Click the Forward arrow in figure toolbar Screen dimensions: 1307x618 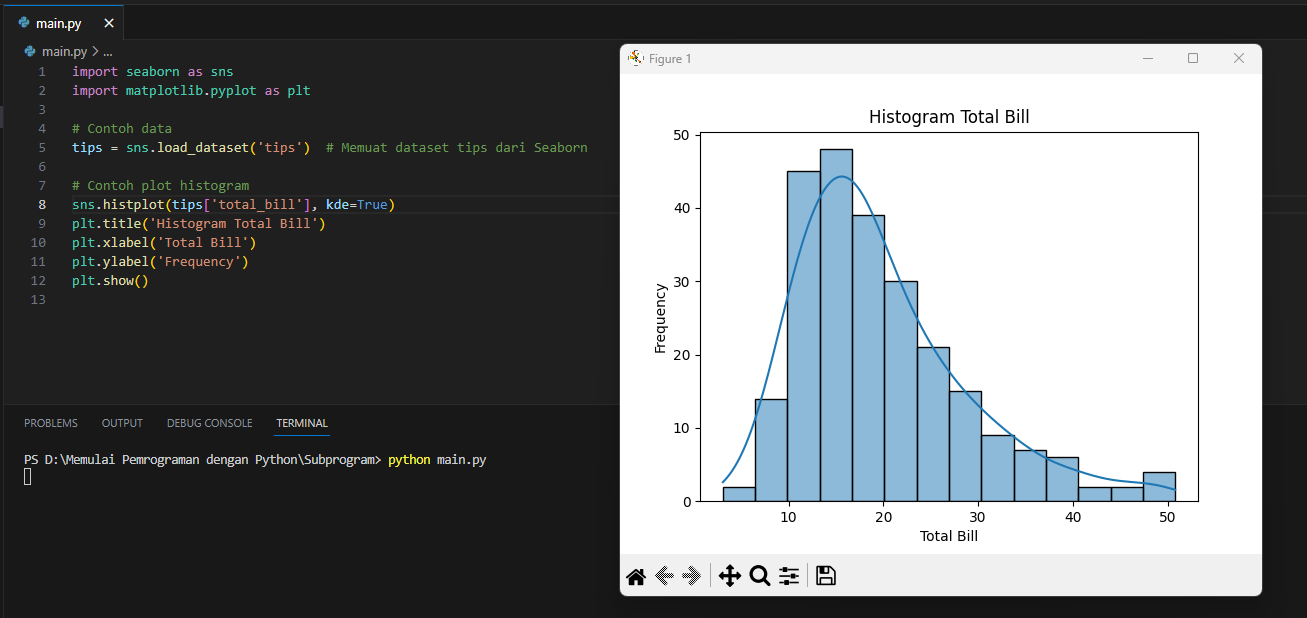pos(691,576)
